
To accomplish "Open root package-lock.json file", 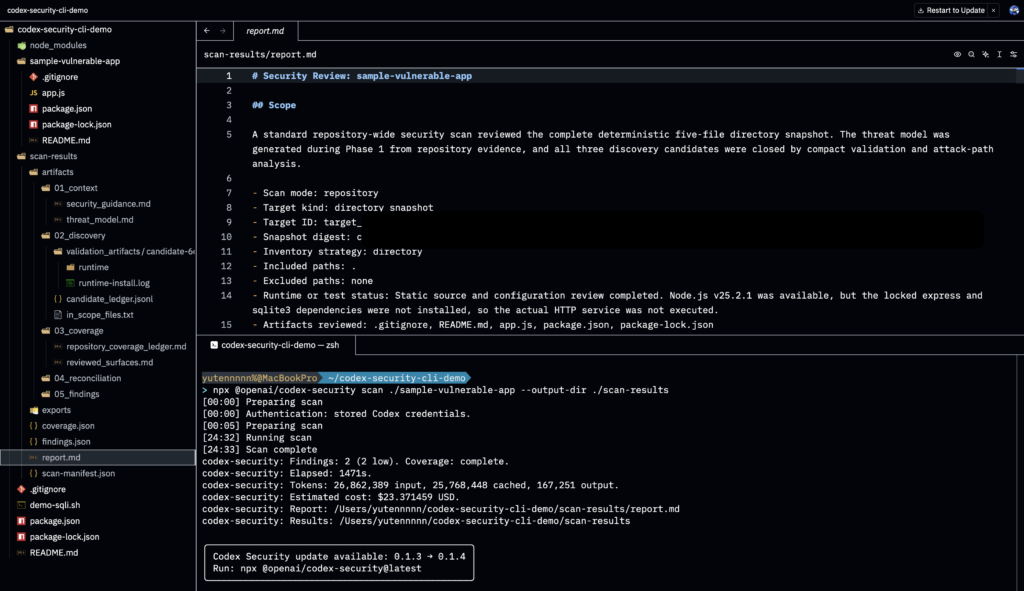I will tap(64, 537).
